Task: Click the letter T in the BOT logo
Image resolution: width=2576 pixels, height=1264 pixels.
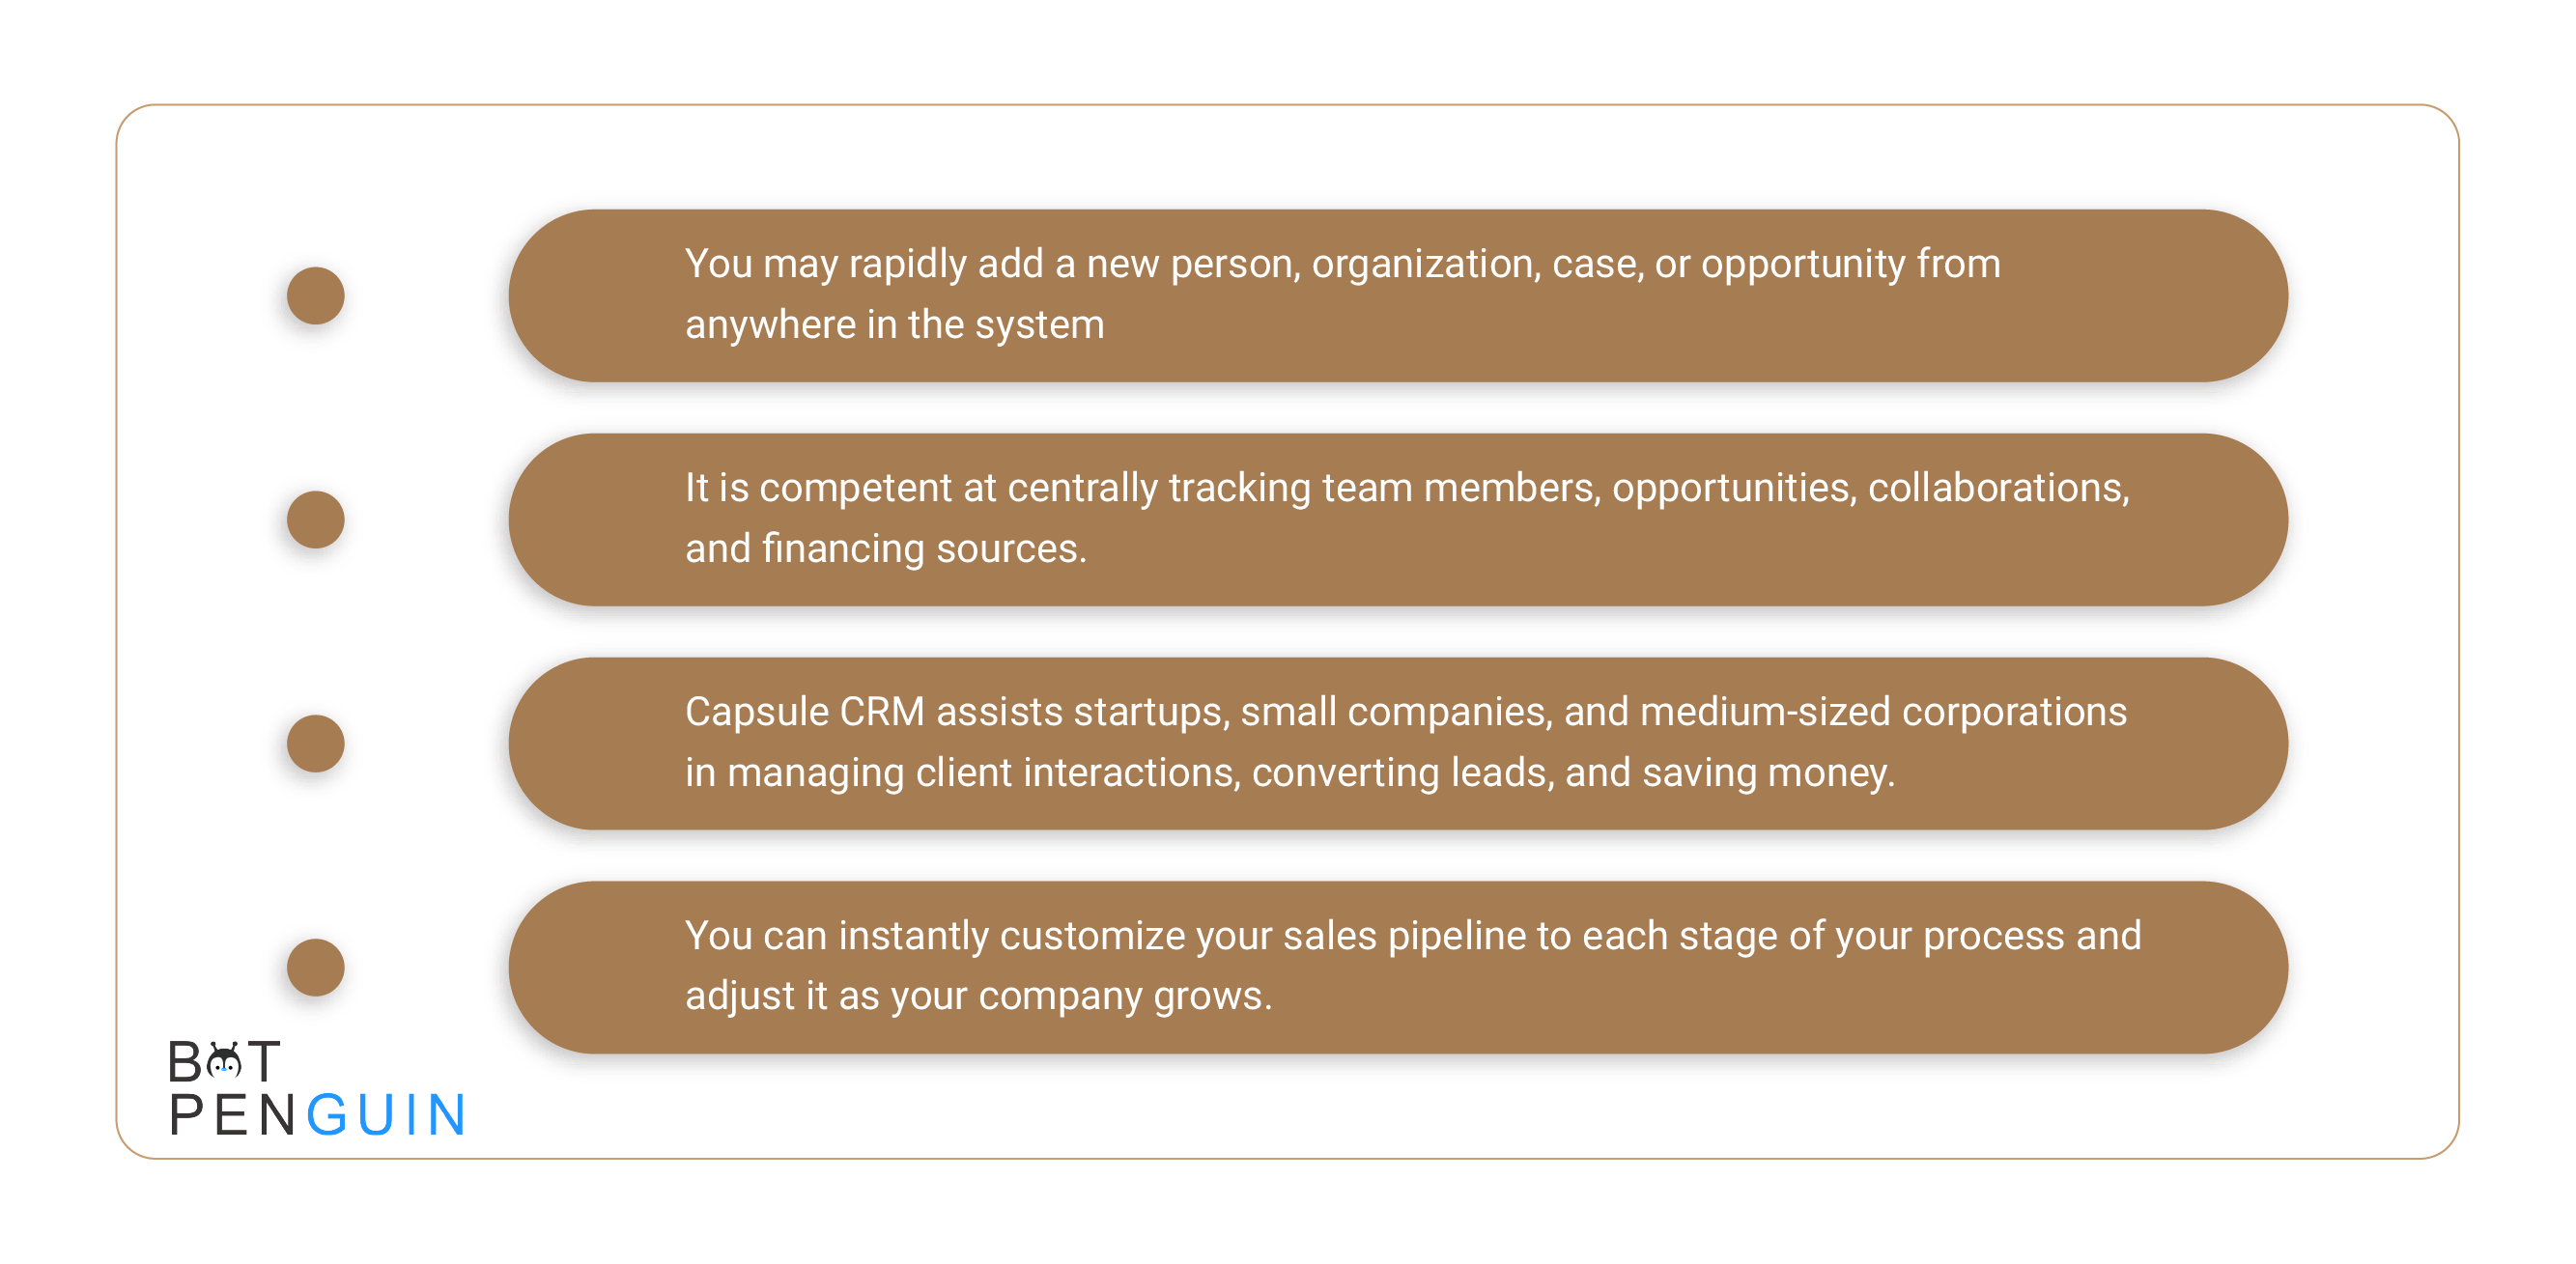Action: [x=263, y=1062]
